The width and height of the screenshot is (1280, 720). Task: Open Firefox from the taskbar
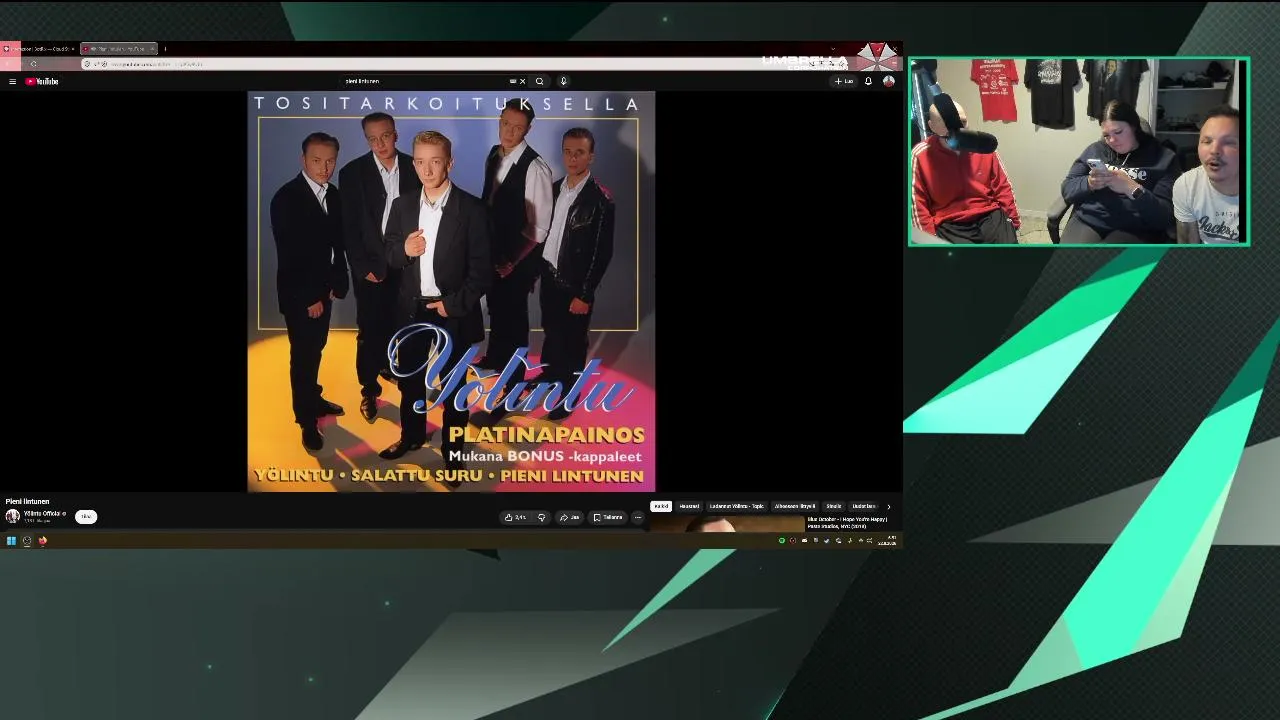tap(43, 541)
